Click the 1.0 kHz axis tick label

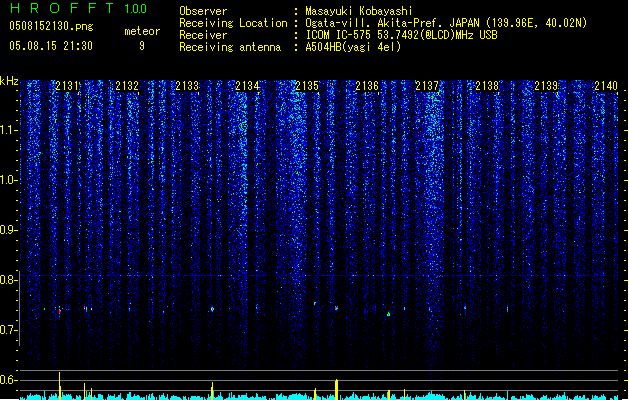click(8, 180)
